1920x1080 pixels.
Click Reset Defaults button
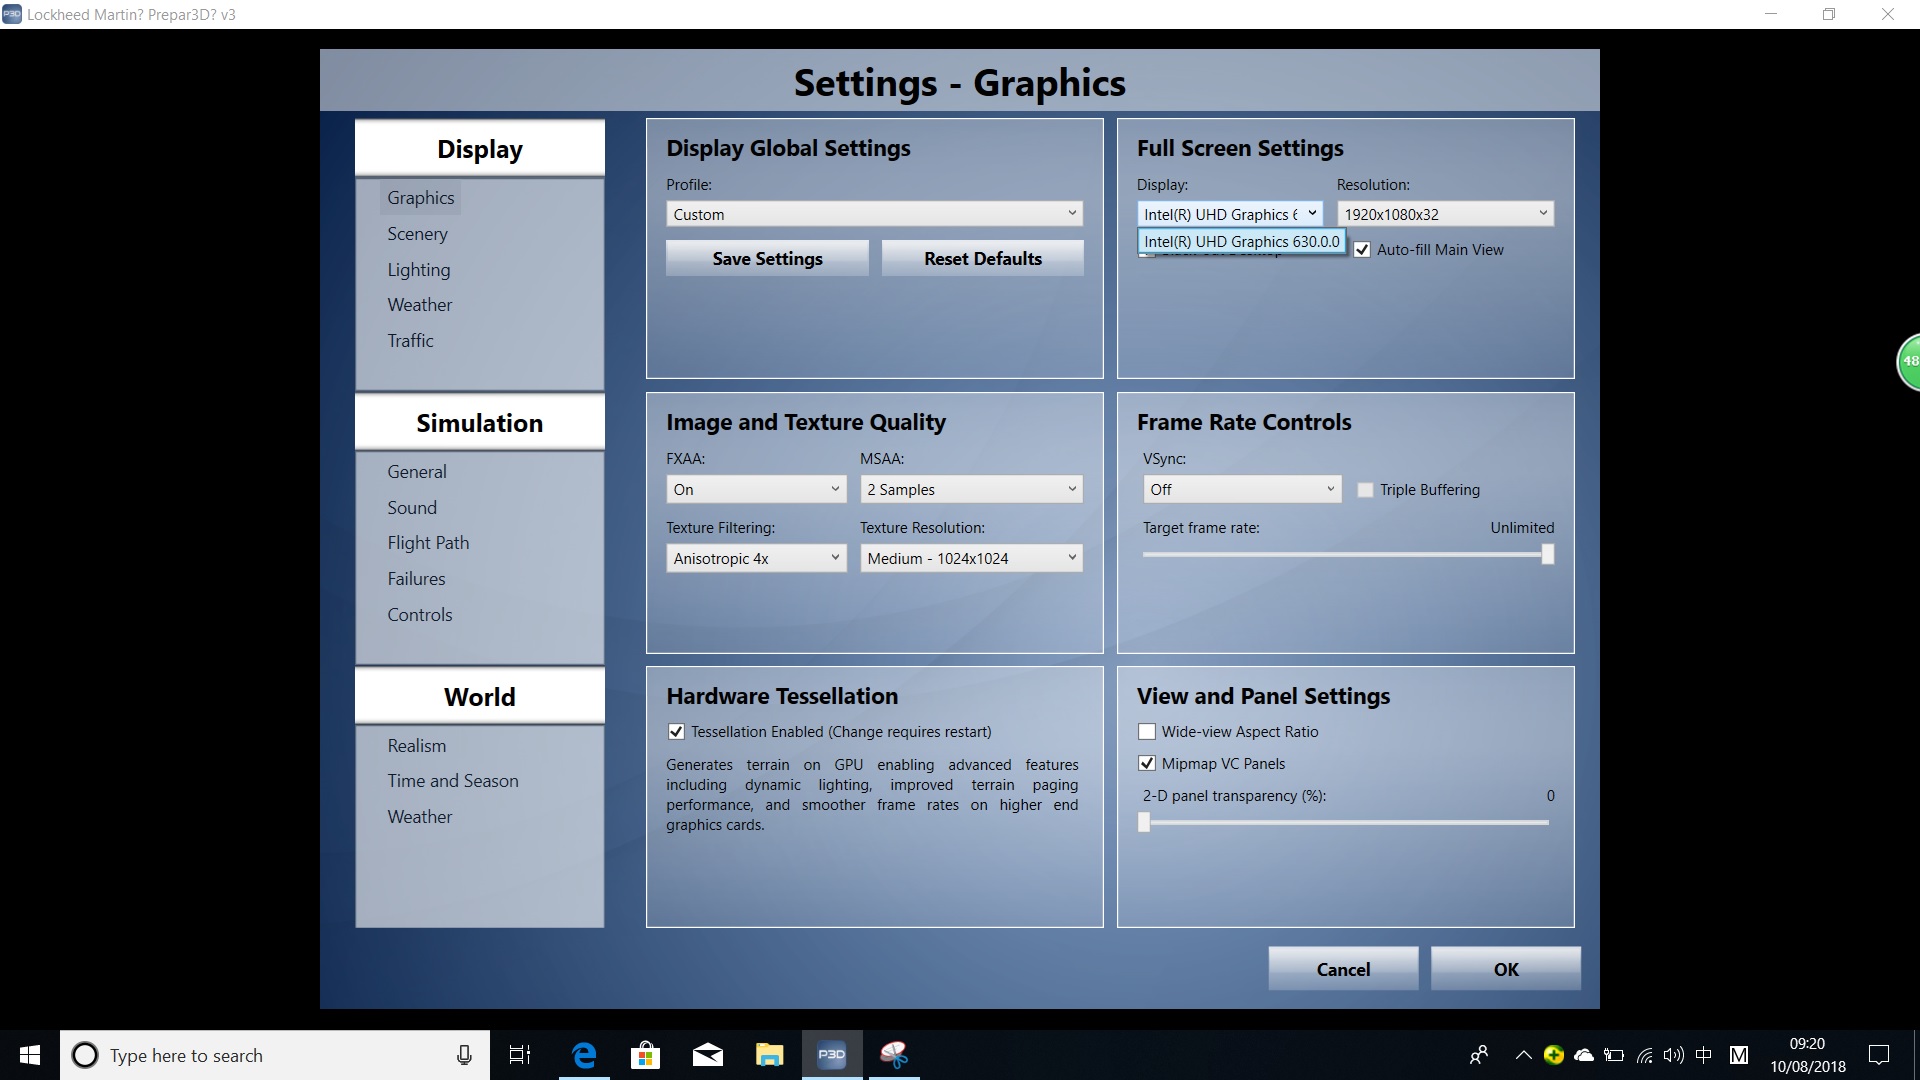click(982, 257)
